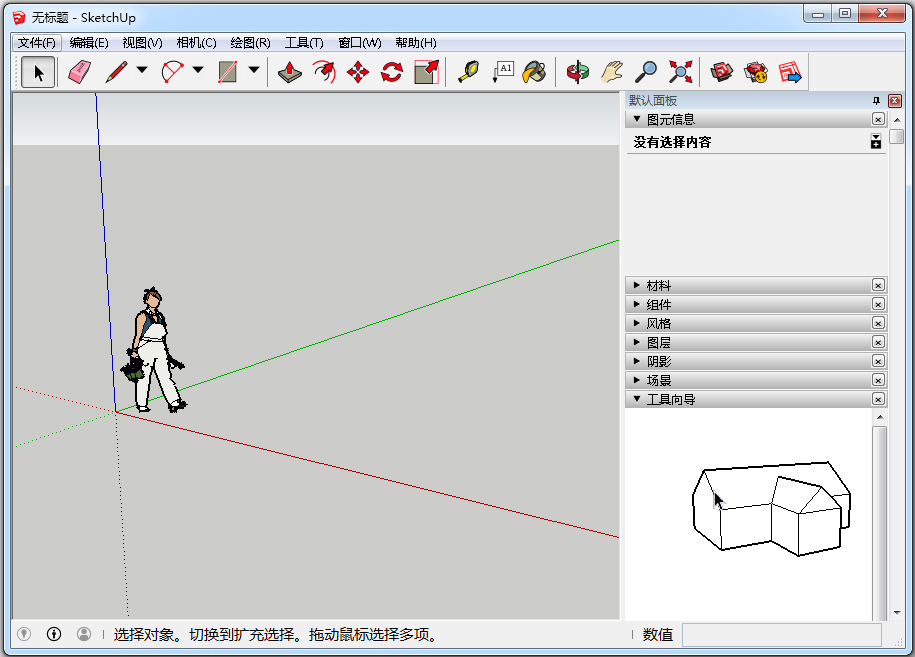Activate the Move tool
Screen dimensions: 915x657
pyautogui.click(x=357, y=71)
